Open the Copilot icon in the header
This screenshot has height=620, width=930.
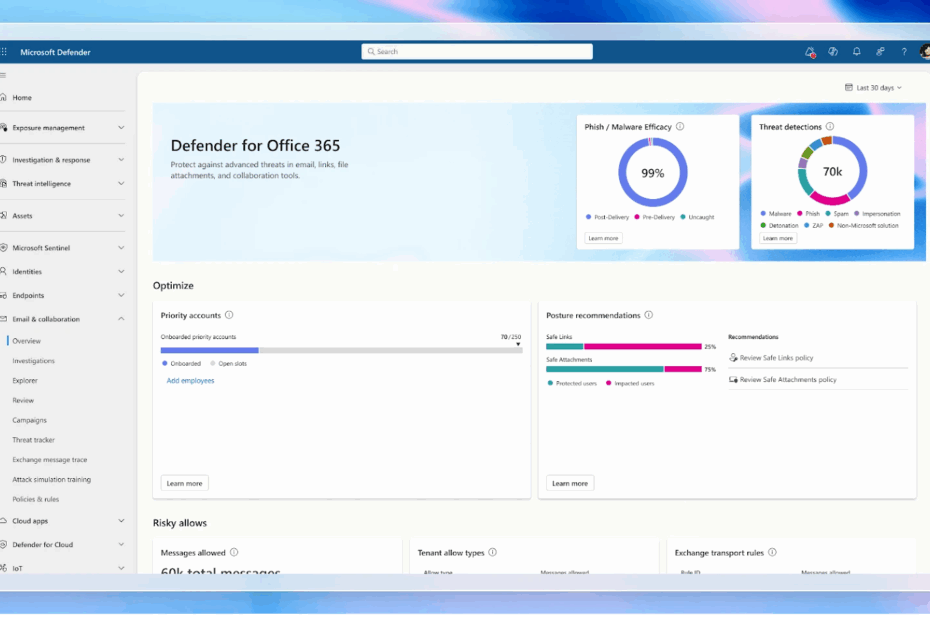pos(833,52)
